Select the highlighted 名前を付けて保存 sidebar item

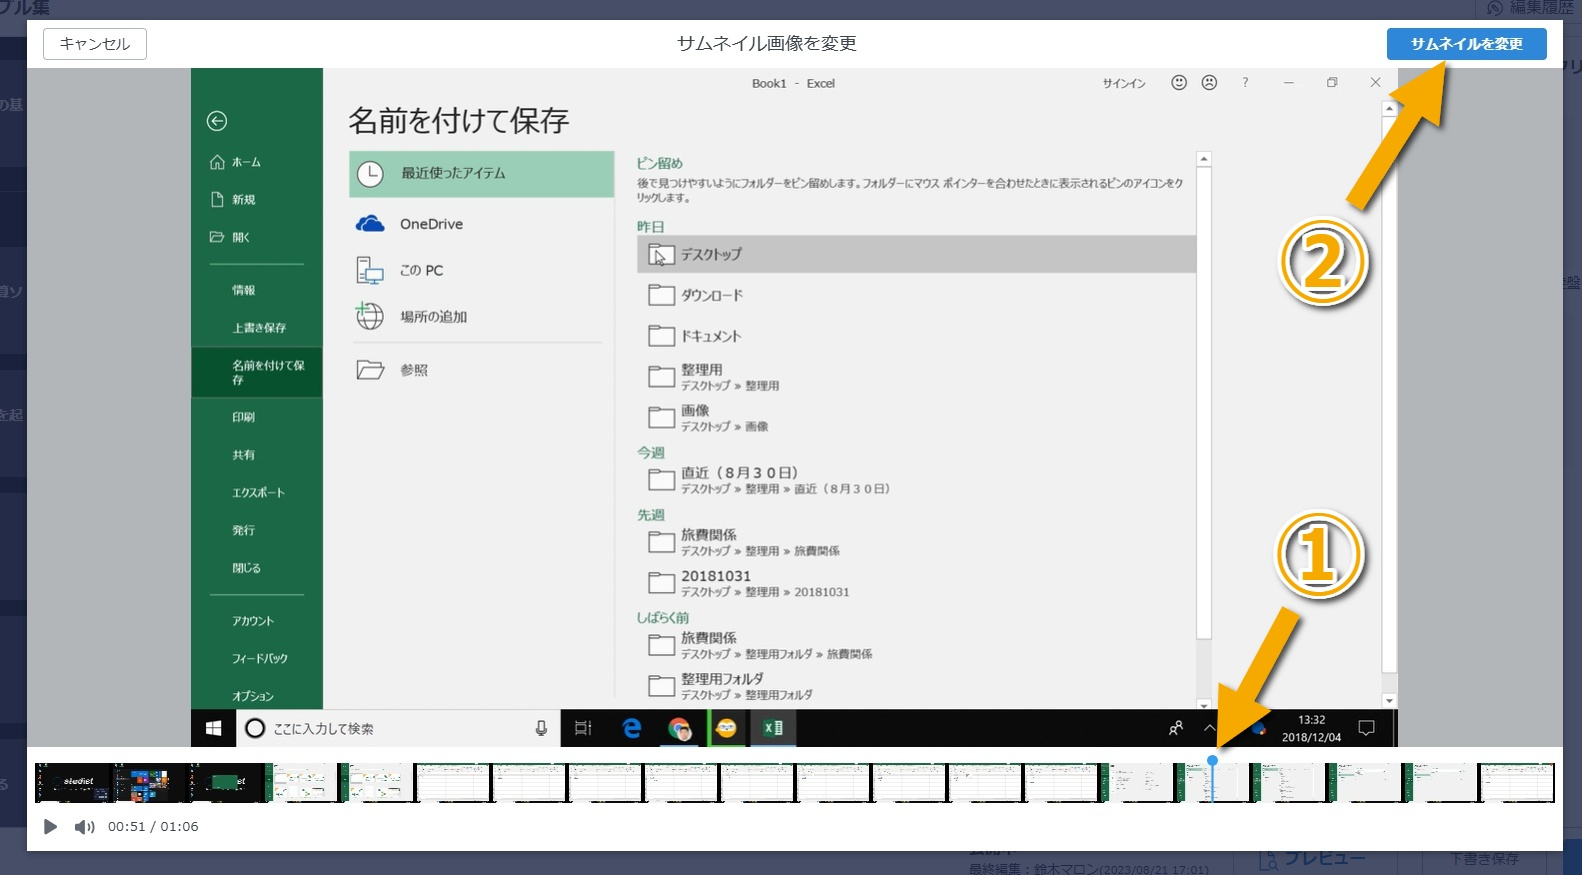pos(257,372)
